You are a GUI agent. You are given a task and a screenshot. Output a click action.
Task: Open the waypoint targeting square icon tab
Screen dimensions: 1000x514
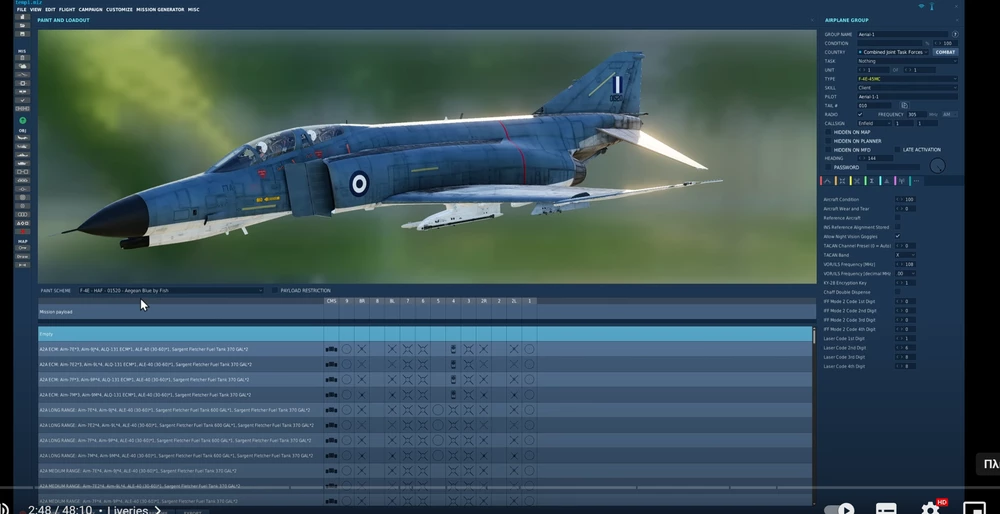(x=842, y=181)
